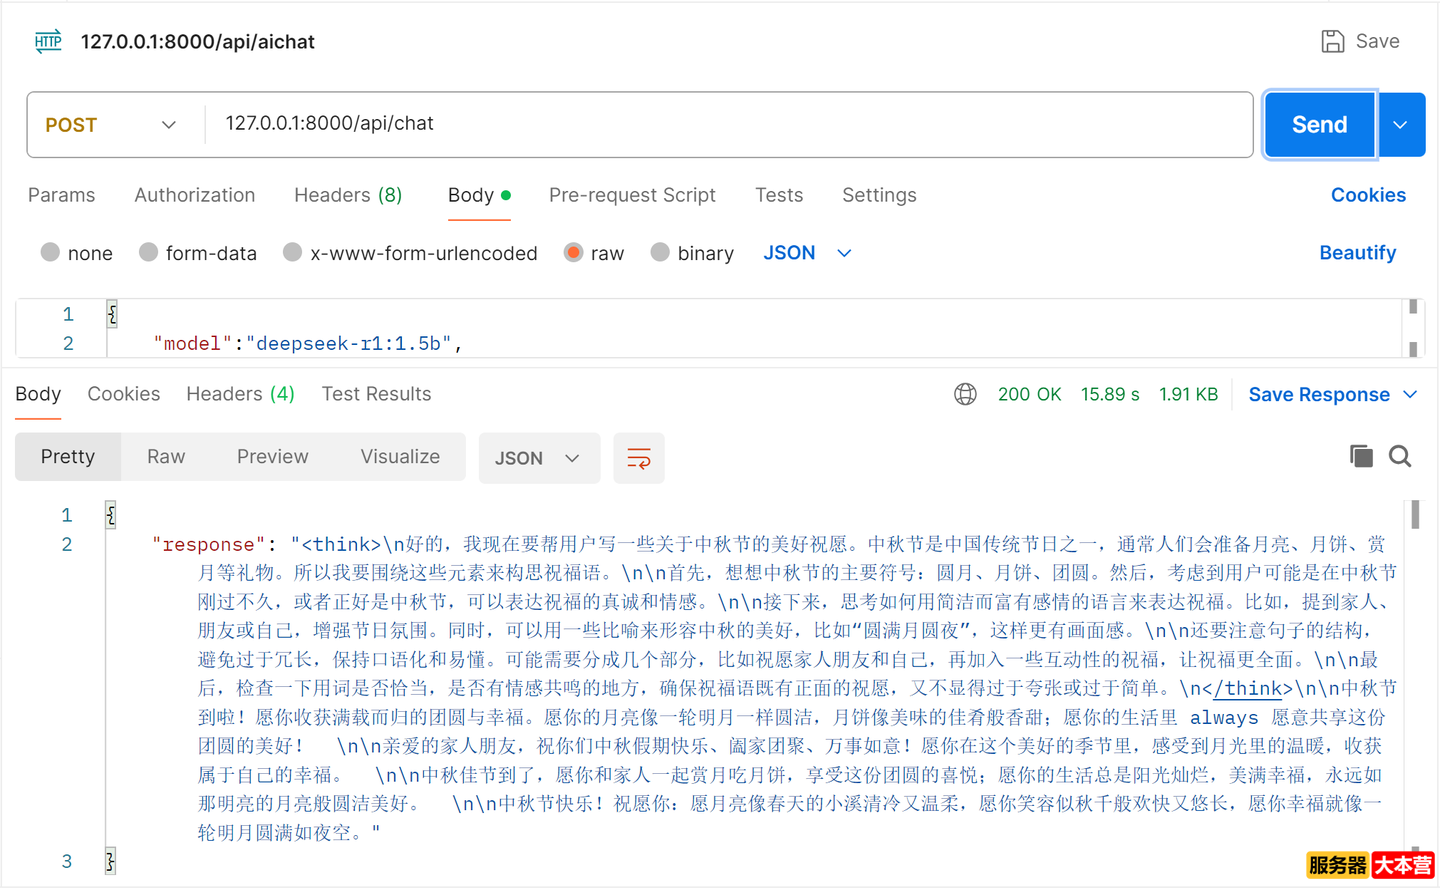Screen dimensions: 1440x890
Task: Open the JSON format dropdown in body editor
Action: 807,253
